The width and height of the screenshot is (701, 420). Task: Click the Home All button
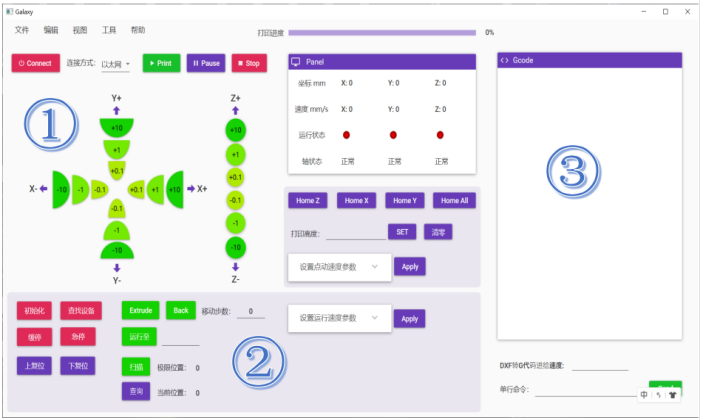(x=454, y=201)
